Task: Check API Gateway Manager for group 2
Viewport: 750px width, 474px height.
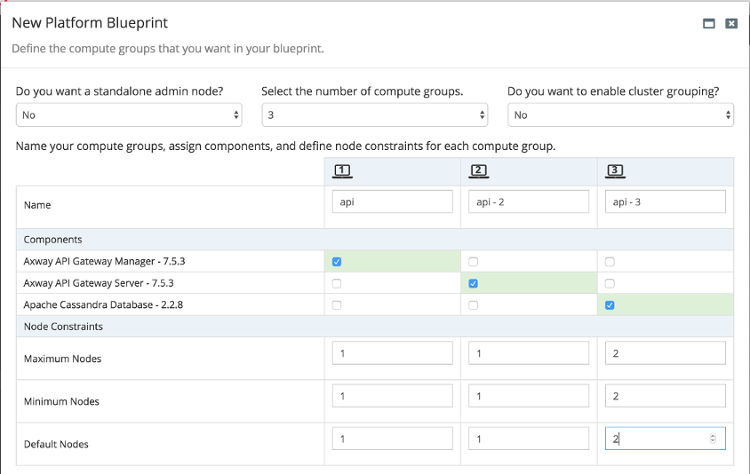Action: 473,262
